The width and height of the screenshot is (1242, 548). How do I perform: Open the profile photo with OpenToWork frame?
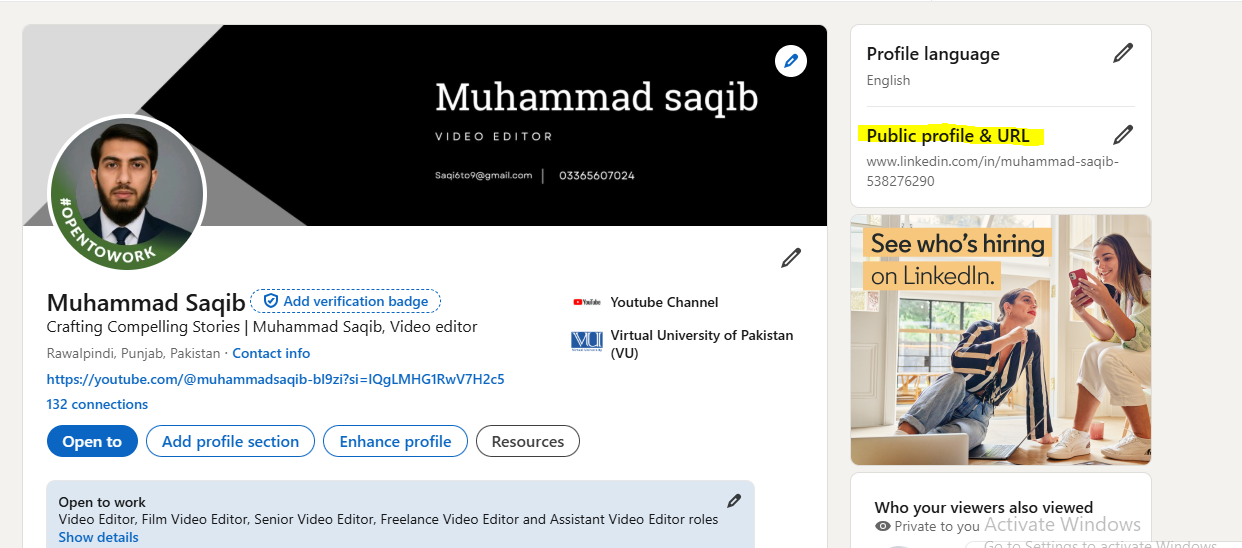click(127, 193)
